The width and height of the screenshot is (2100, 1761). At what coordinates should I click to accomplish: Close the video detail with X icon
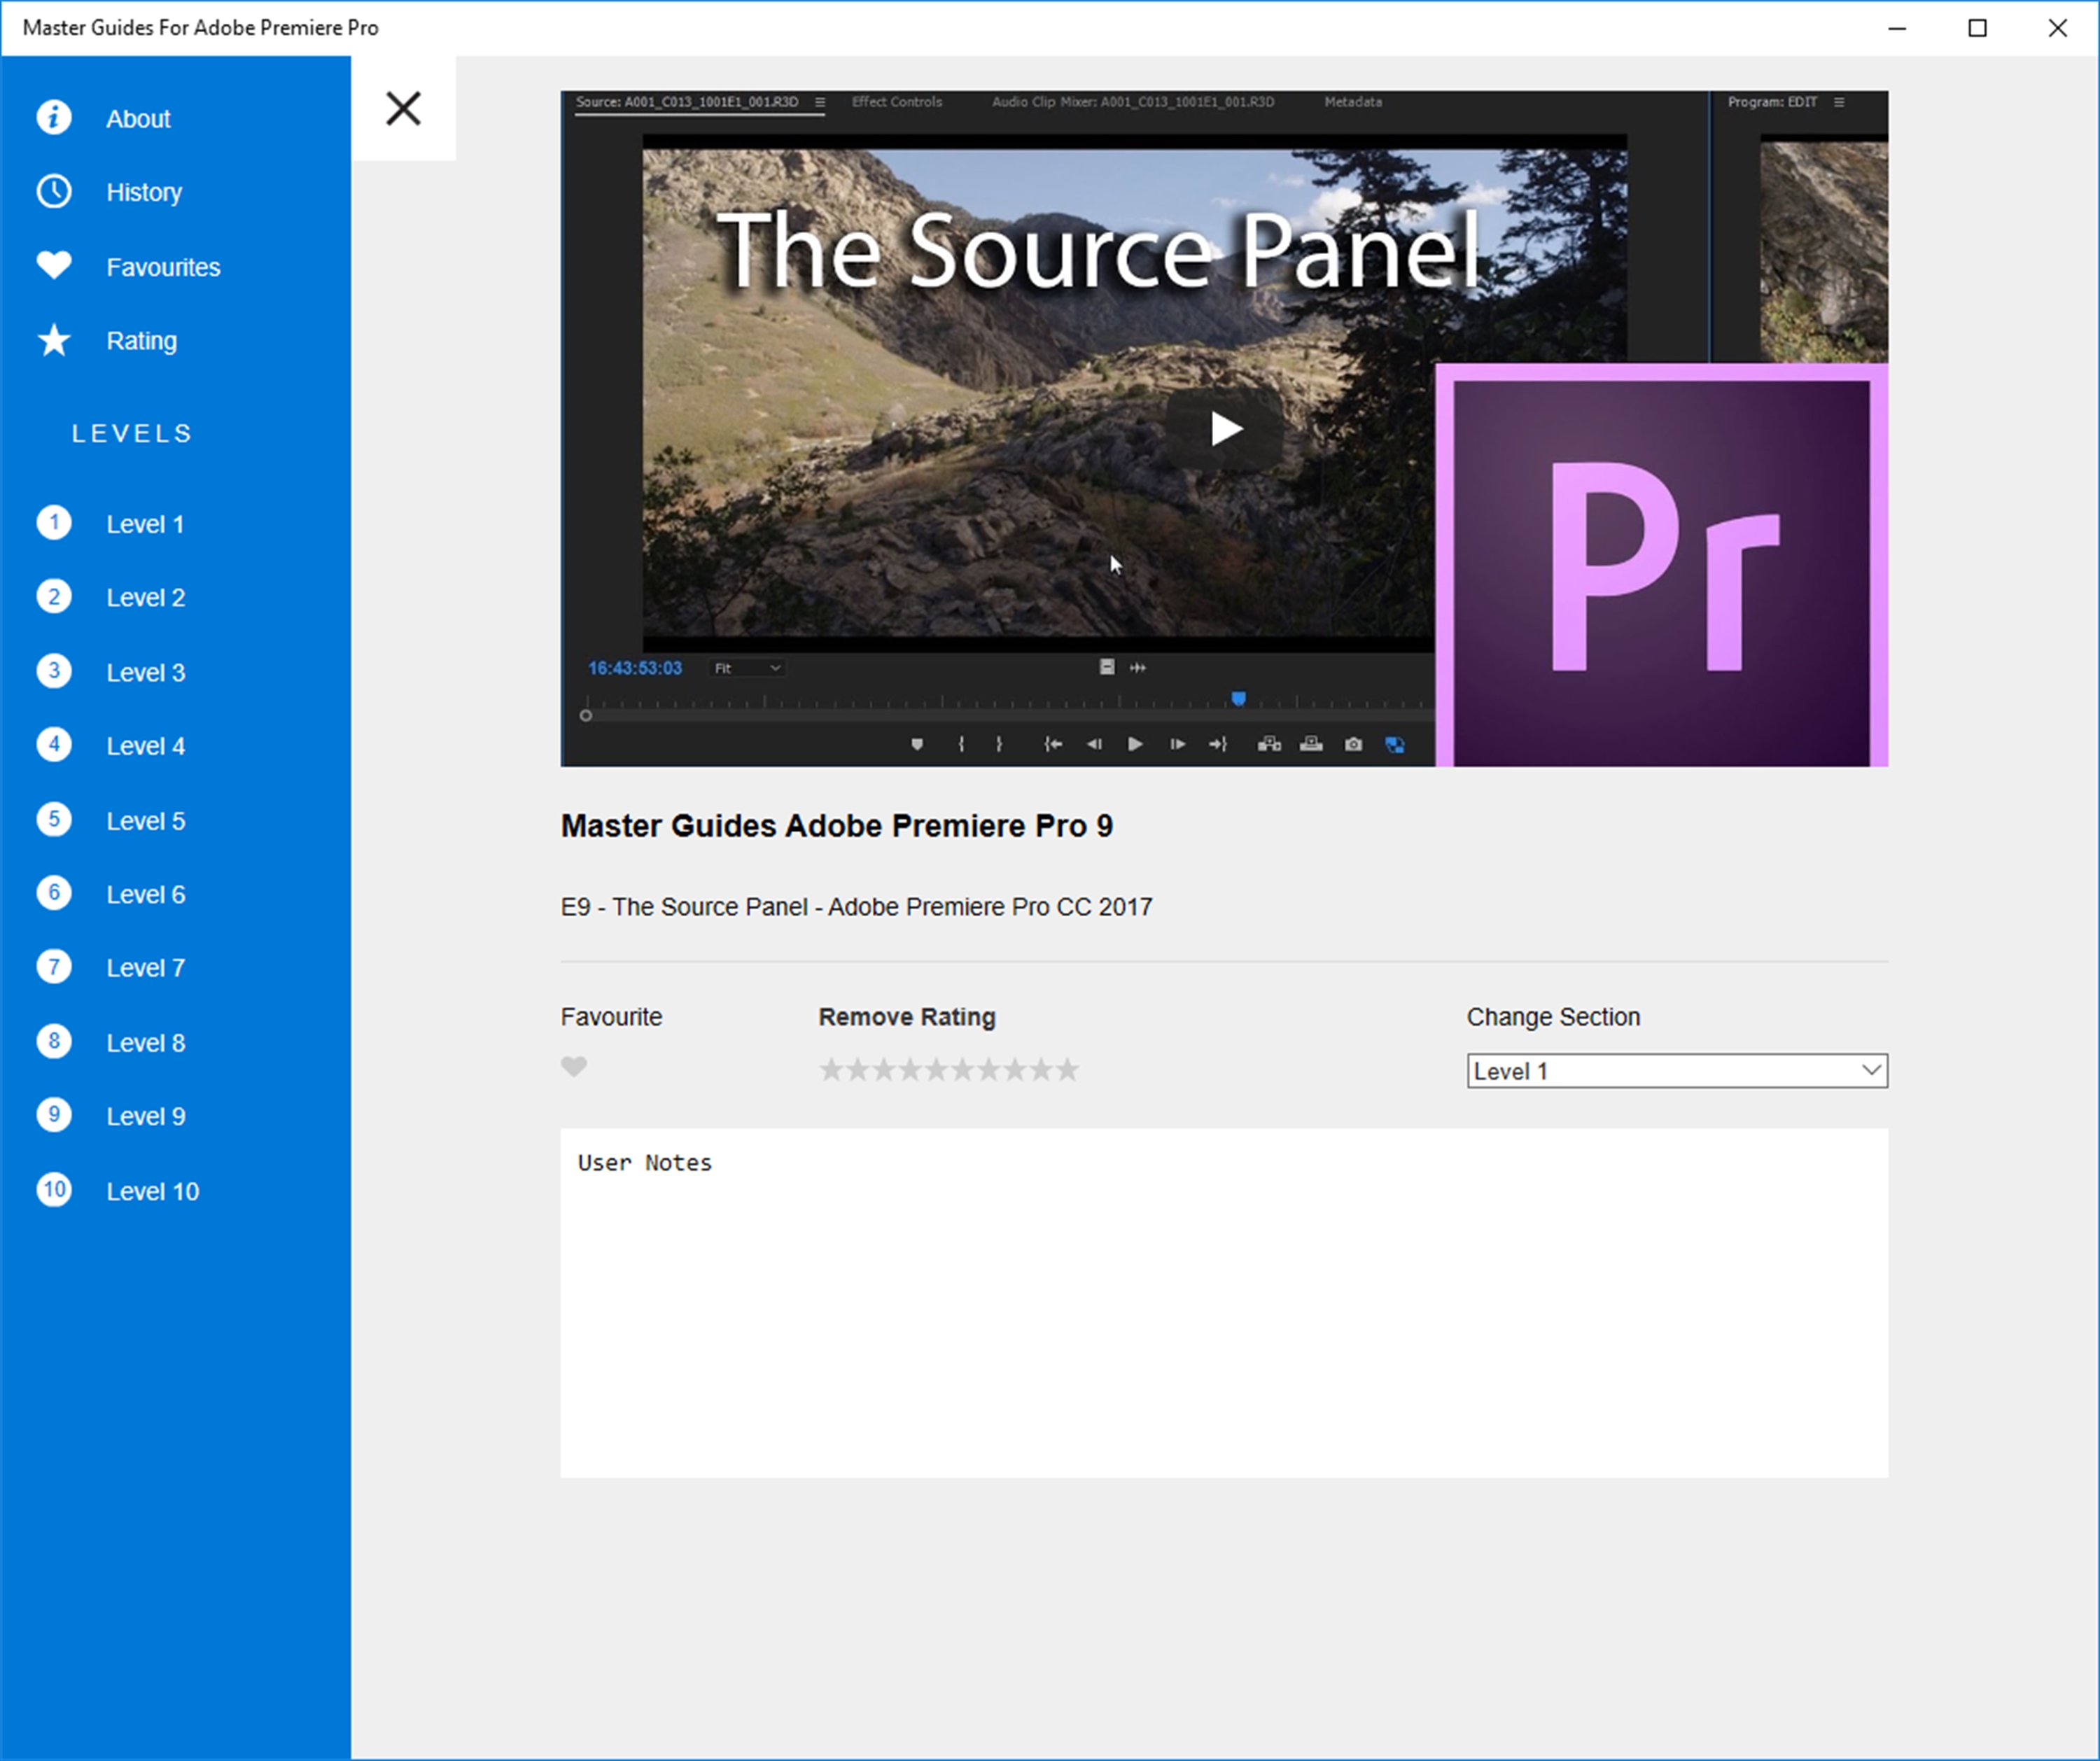pyautogui.click(x=403, y=108)
